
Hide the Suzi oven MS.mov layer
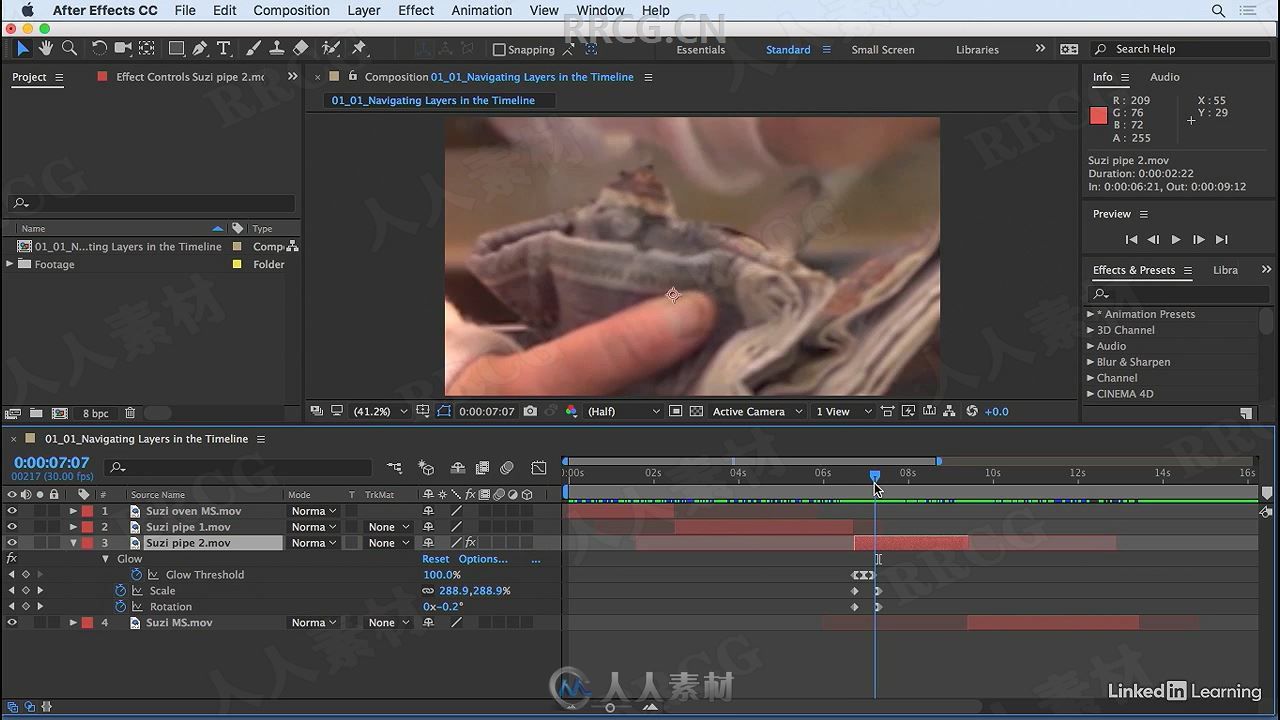(x=12, y=511)
